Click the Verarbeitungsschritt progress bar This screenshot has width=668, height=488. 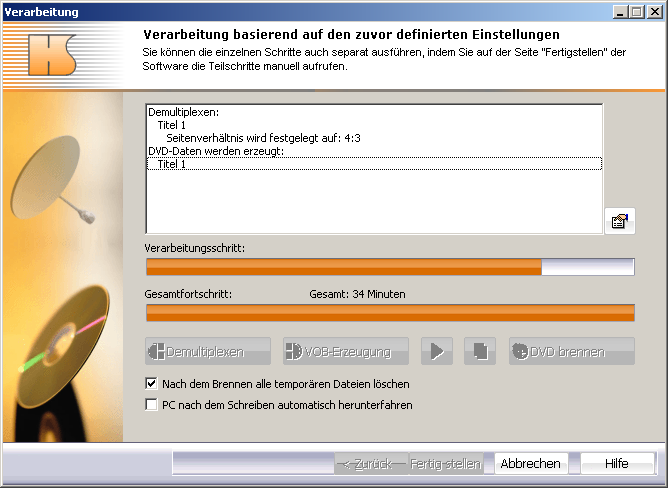click(x=390, y=267)
